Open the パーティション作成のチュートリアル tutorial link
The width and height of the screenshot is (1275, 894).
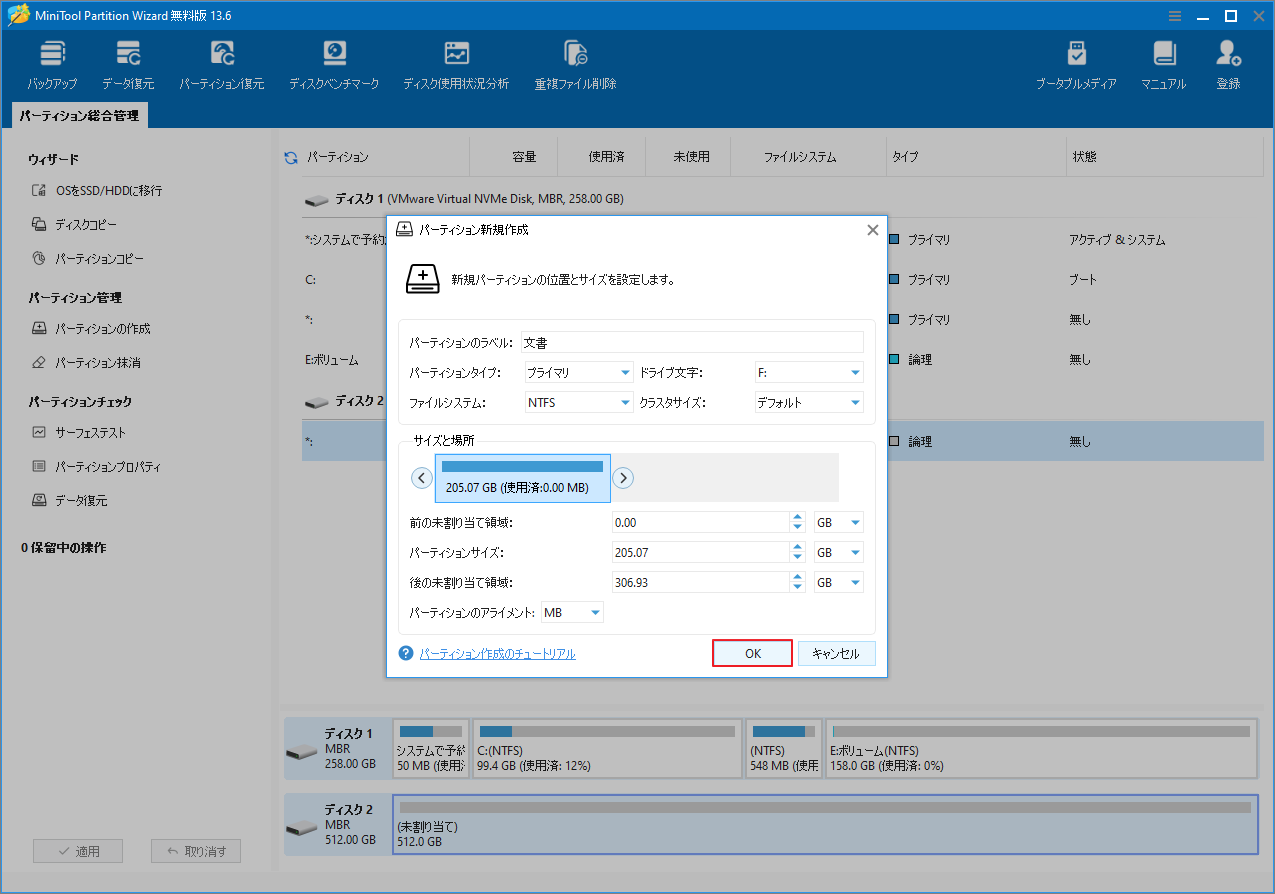(497, 653)
